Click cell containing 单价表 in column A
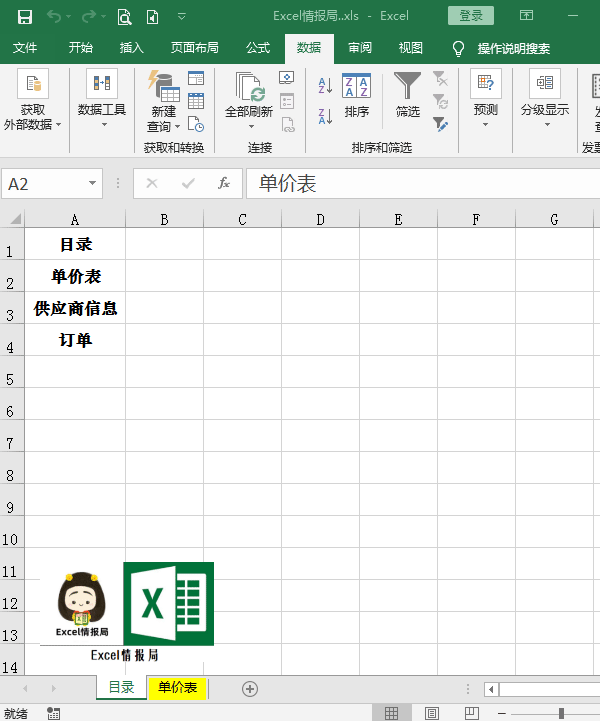Screen dimensions: 600x721 click(75, 276)
